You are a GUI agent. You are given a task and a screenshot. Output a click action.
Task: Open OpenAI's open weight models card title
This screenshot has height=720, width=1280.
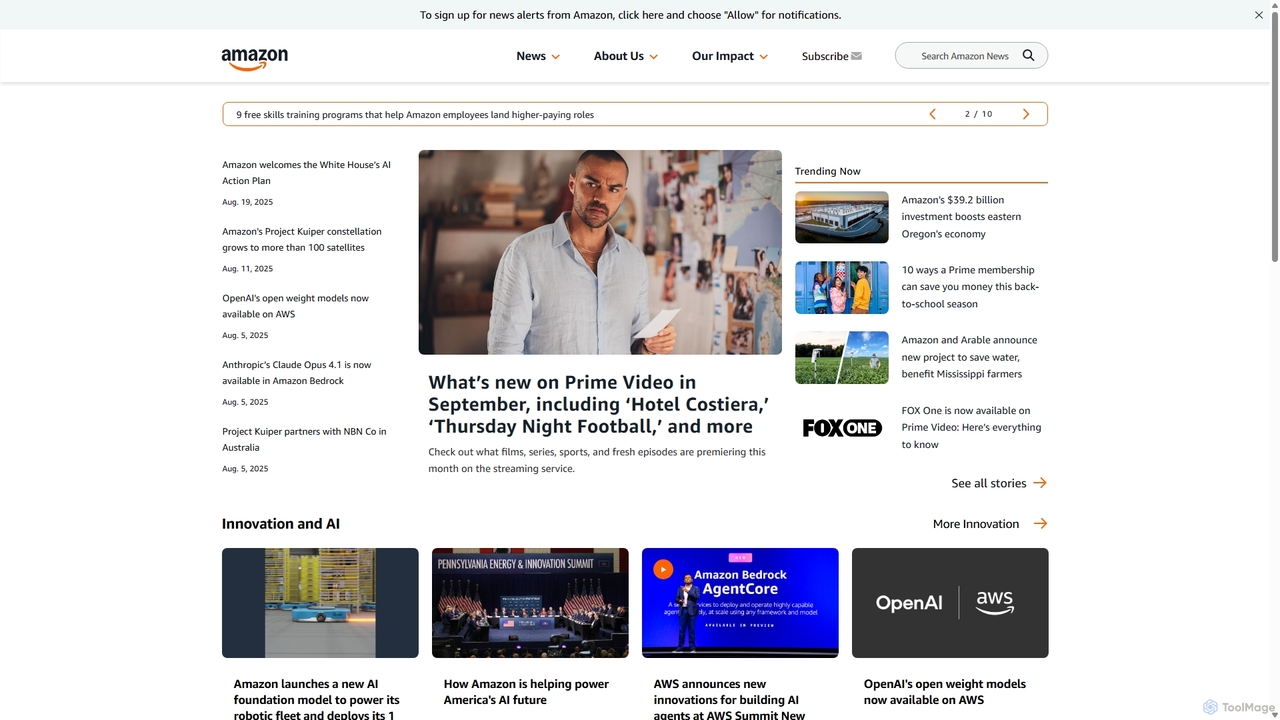pyautogui.click(x=945, y=692)
